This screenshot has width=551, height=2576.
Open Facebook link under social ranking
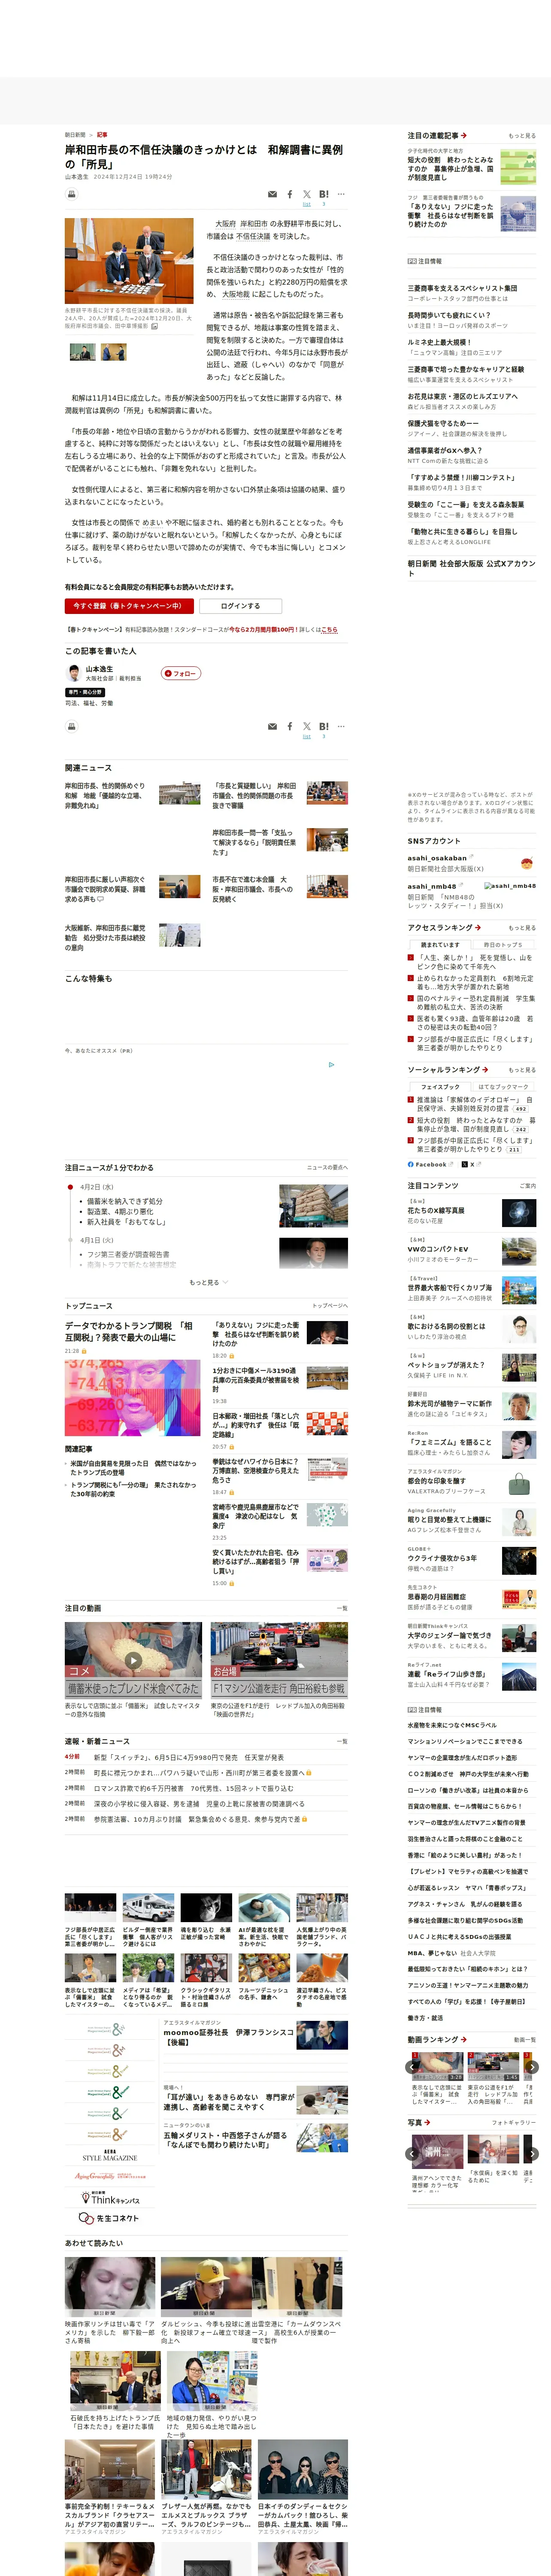[430, 1164]
